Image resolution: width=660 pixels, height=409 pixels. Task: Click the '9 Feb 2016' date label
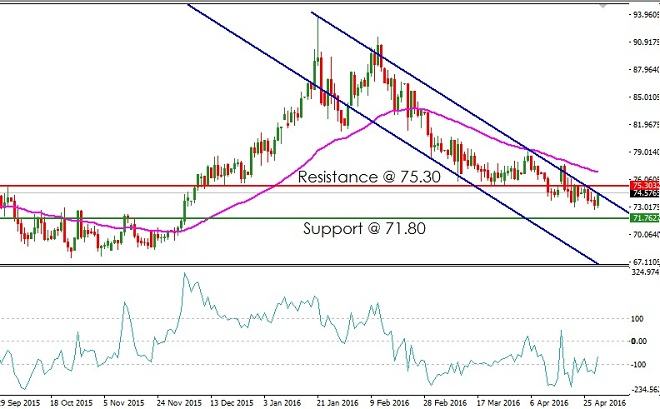click(389, 403)
